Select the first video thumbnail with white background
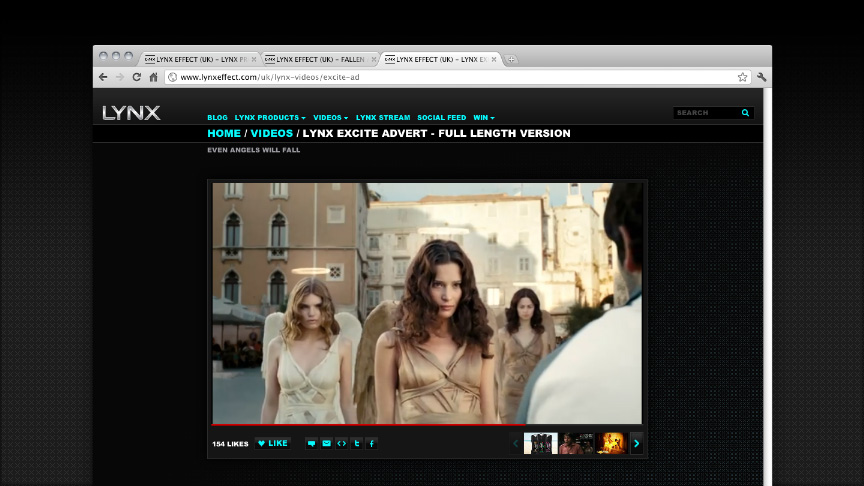The image size is (864, 486). [541, 444]
